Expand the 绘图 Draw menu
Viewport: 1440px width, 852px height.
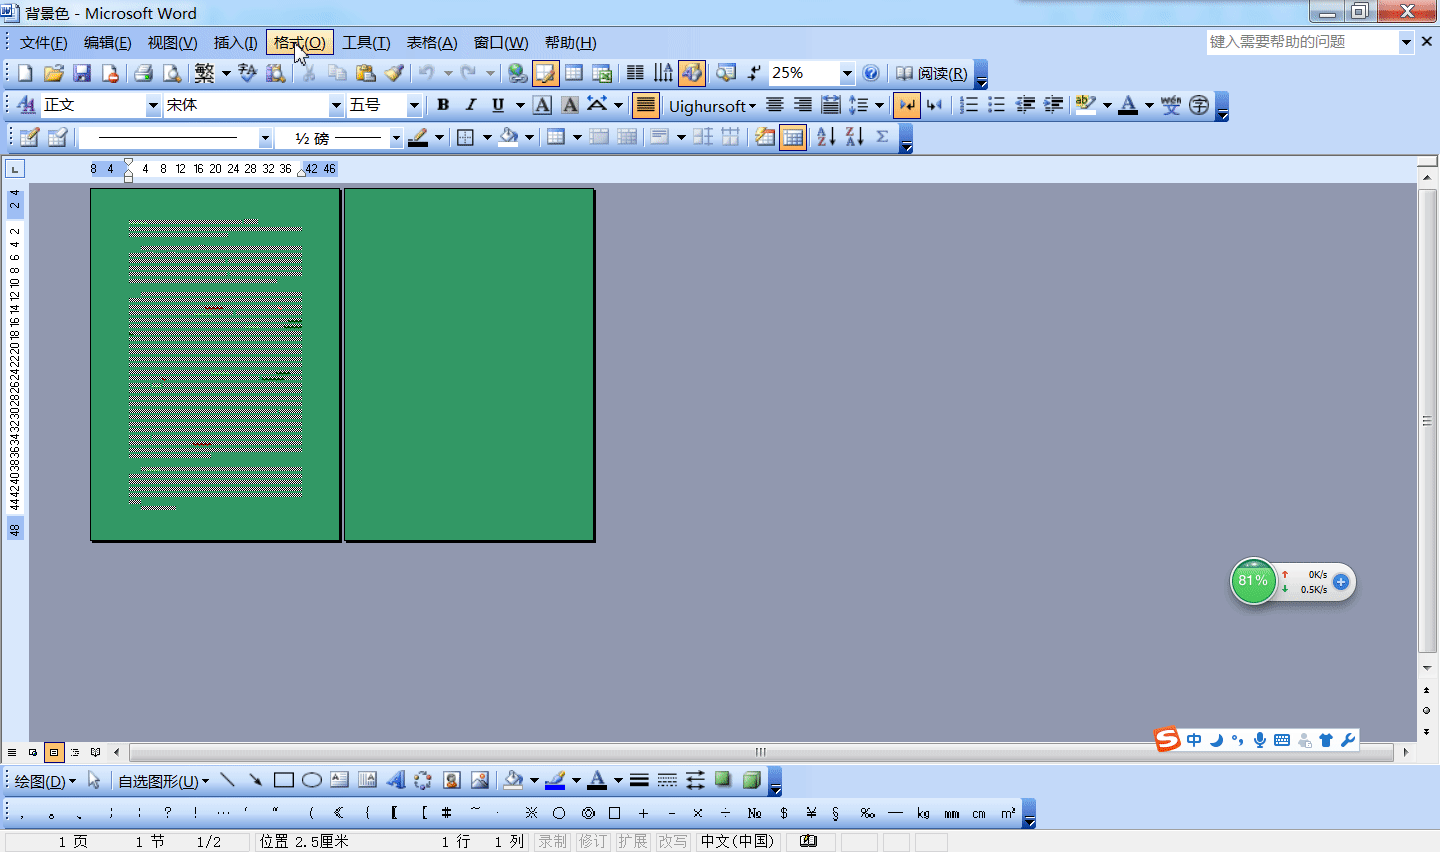45,781
